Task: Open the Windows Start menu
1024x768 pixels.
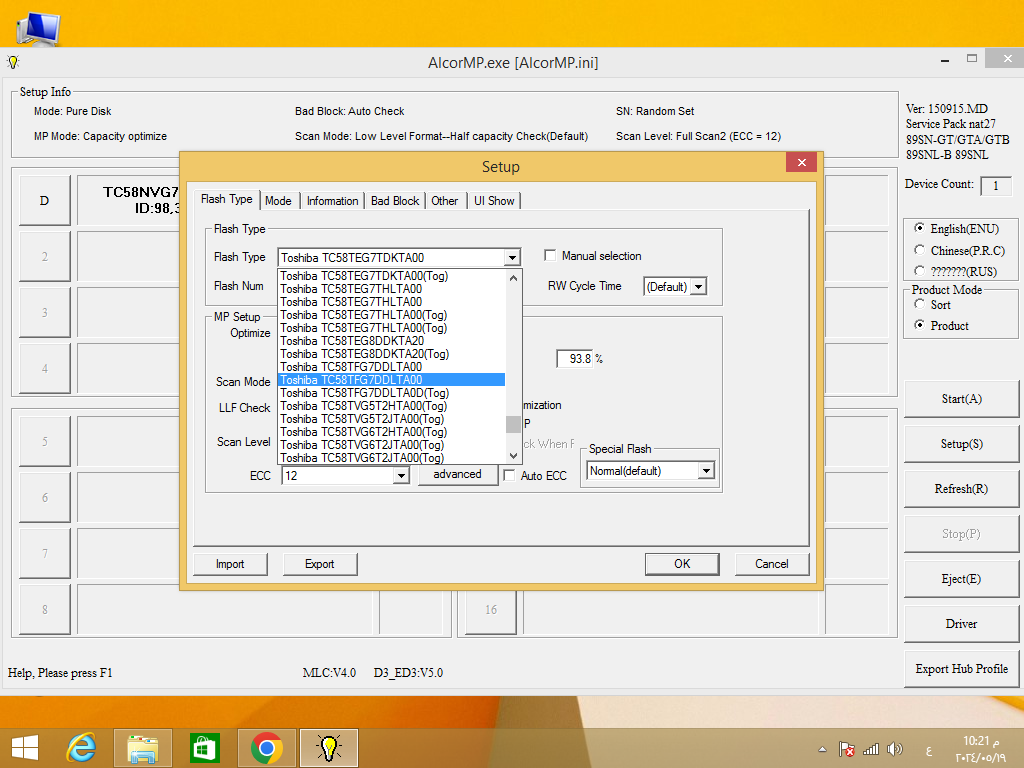Action: pos(25,748)
